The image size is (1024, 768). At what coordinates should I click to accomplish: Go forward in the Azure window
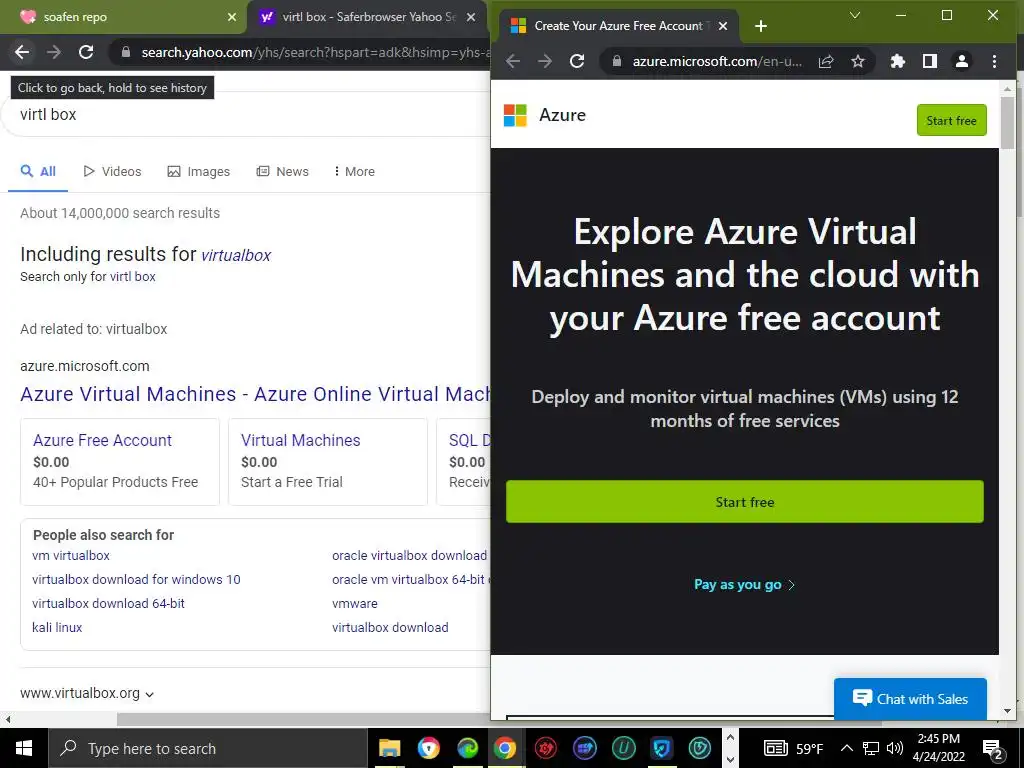[x=545, y=61]
